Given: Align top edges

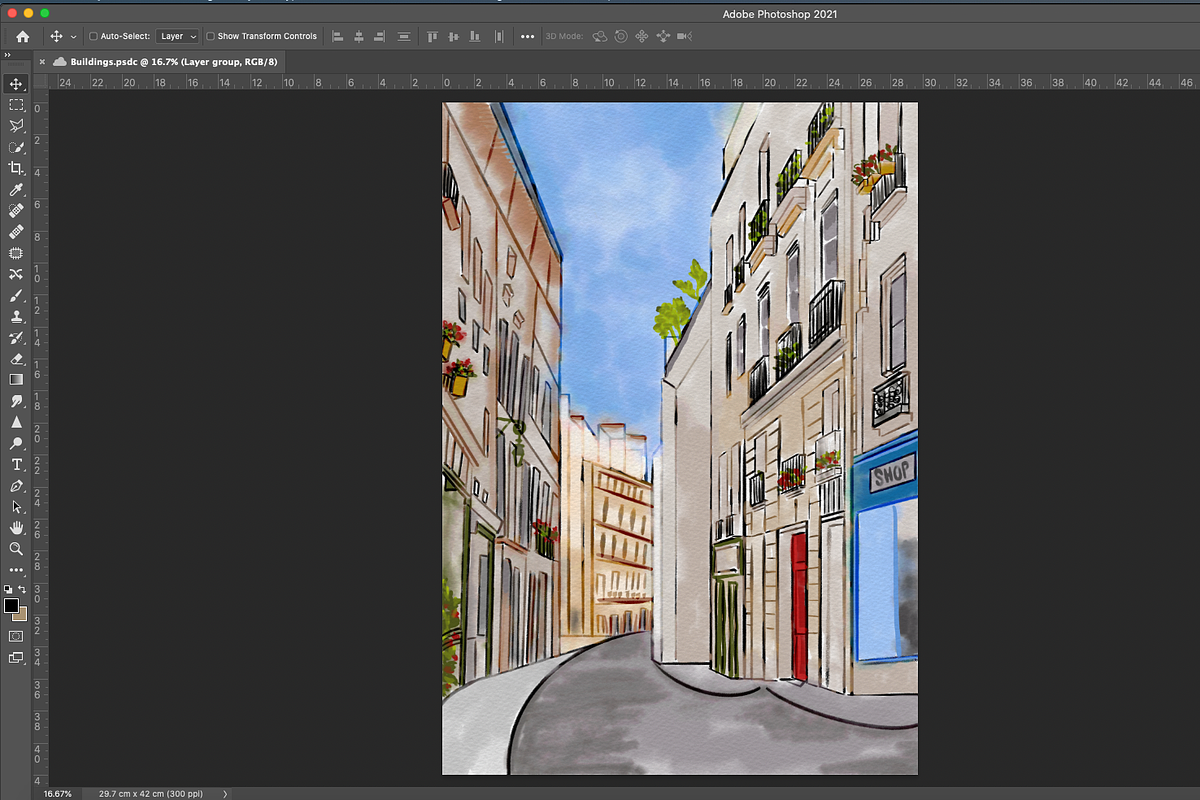Looking at the screenshot, I should click(432, 36).
